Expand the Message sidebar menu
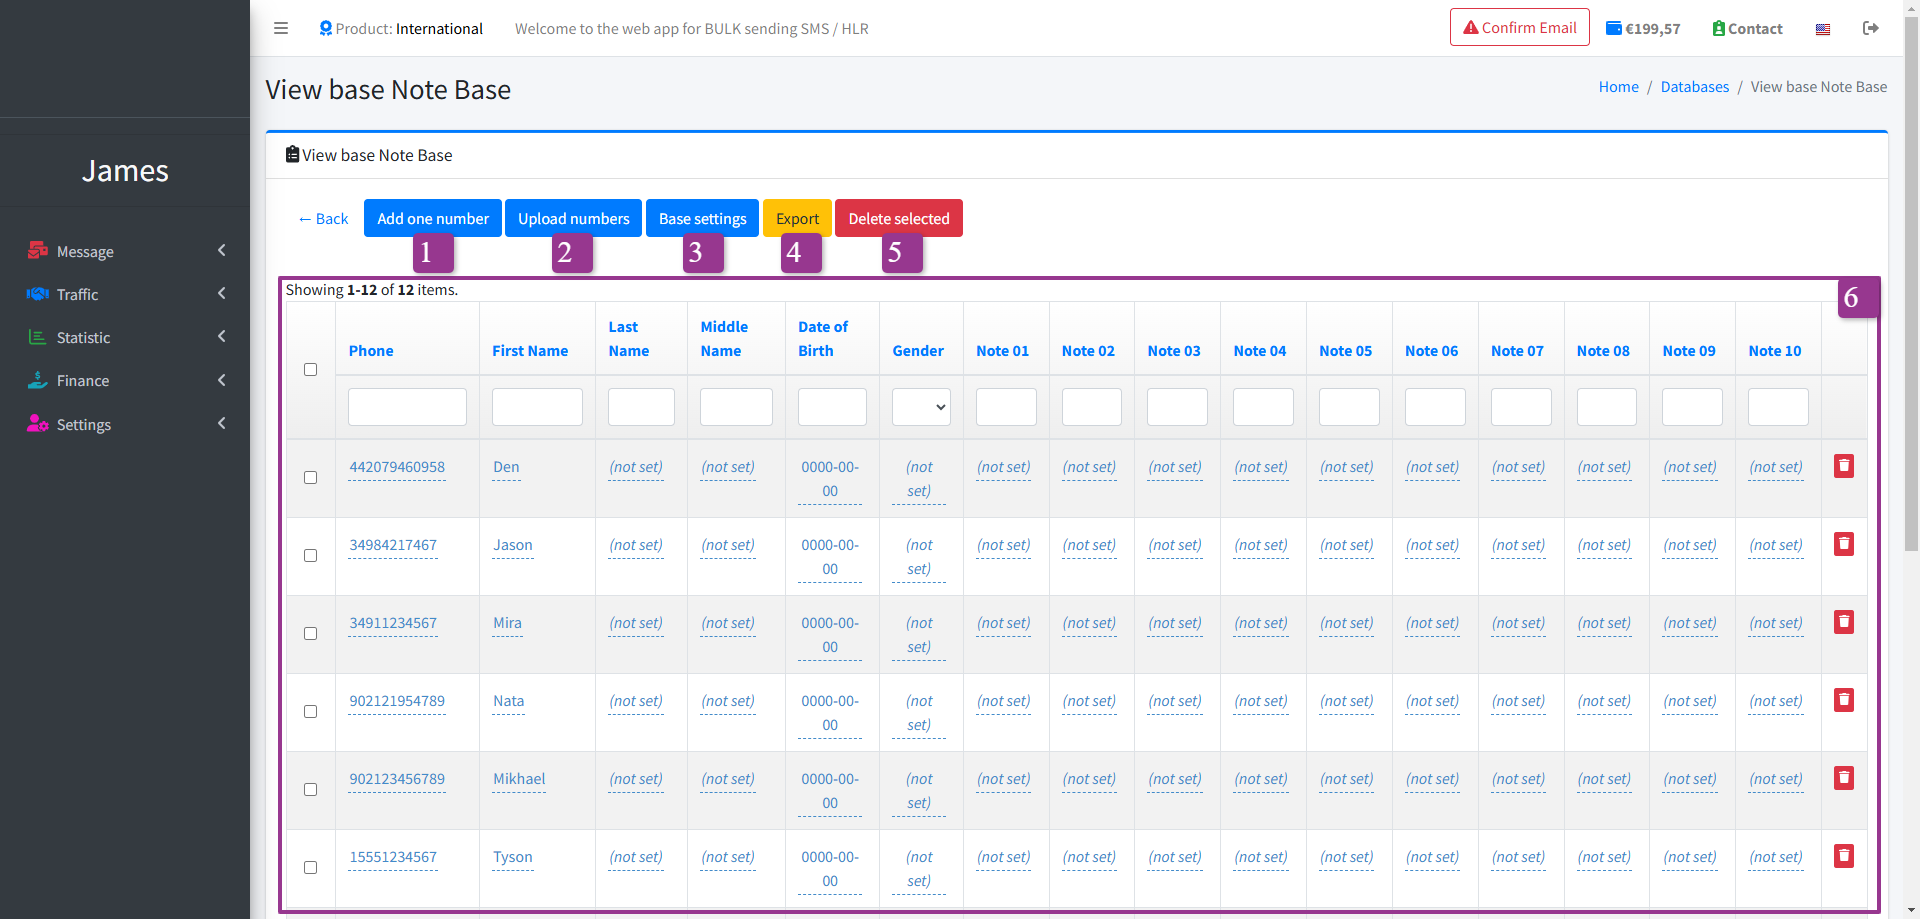 click(125, 251)
